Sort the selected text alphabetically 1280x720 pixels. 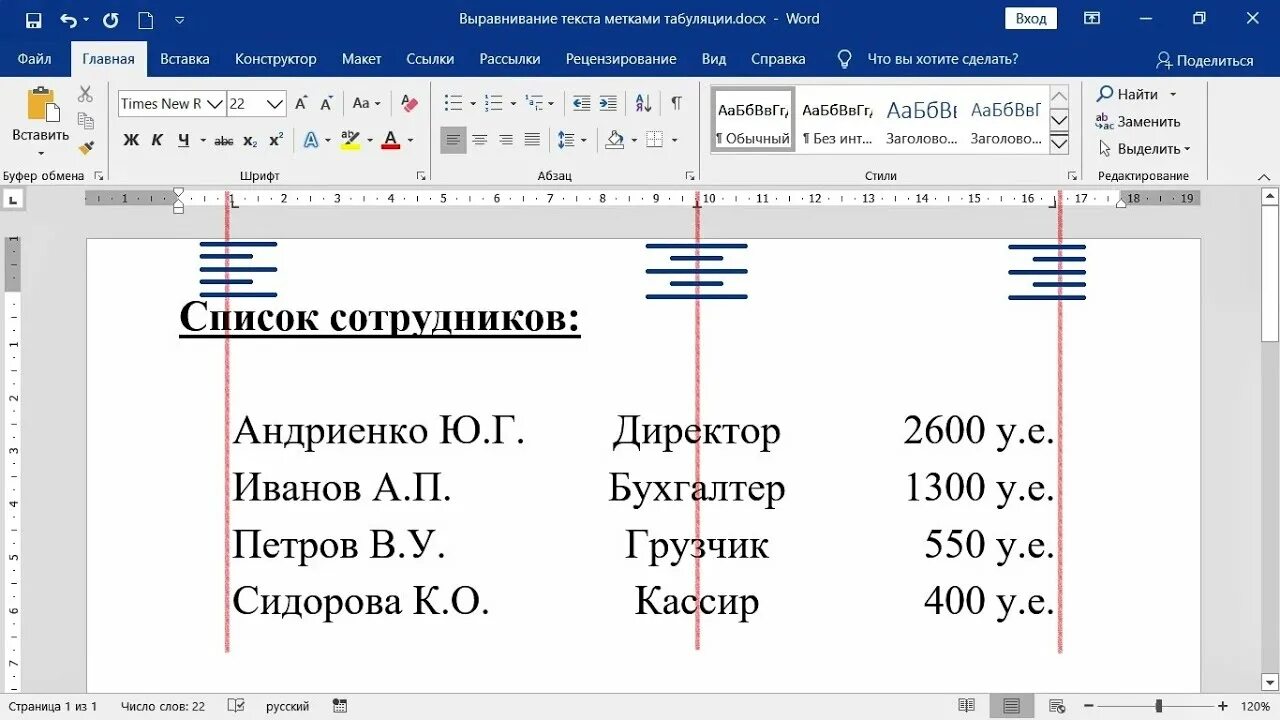(644, 103)
